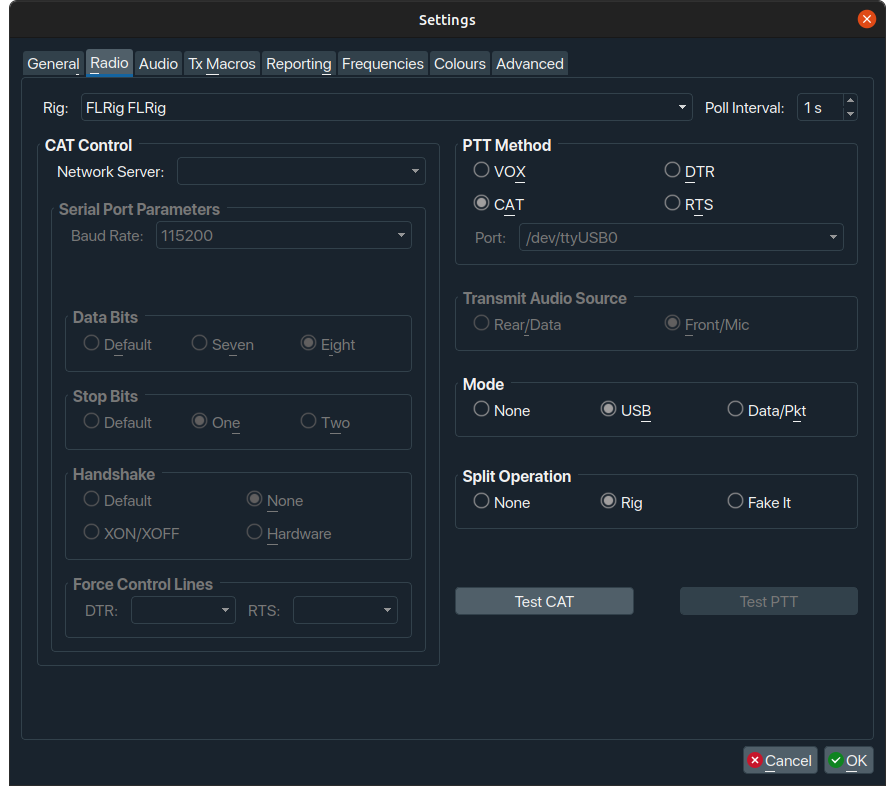Open the Rig selection dropdown
Image resolution: width=895 pixels, height=795 pixels.
click(x=683, y=107)
